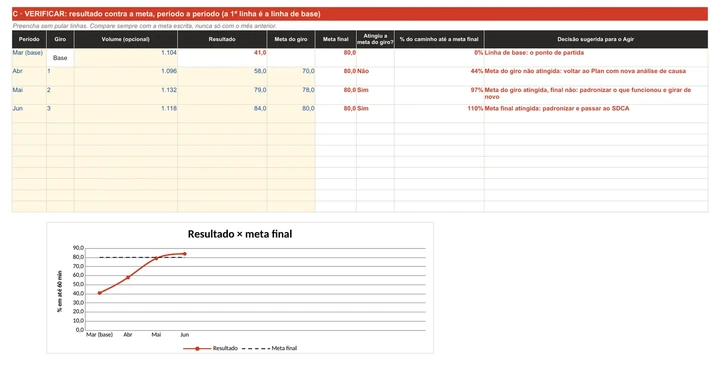The height and width of the screenshot is (376, 720).
Task: Click the red 'C · VERIFICAR' section title
Action: (x=360, y=14)
